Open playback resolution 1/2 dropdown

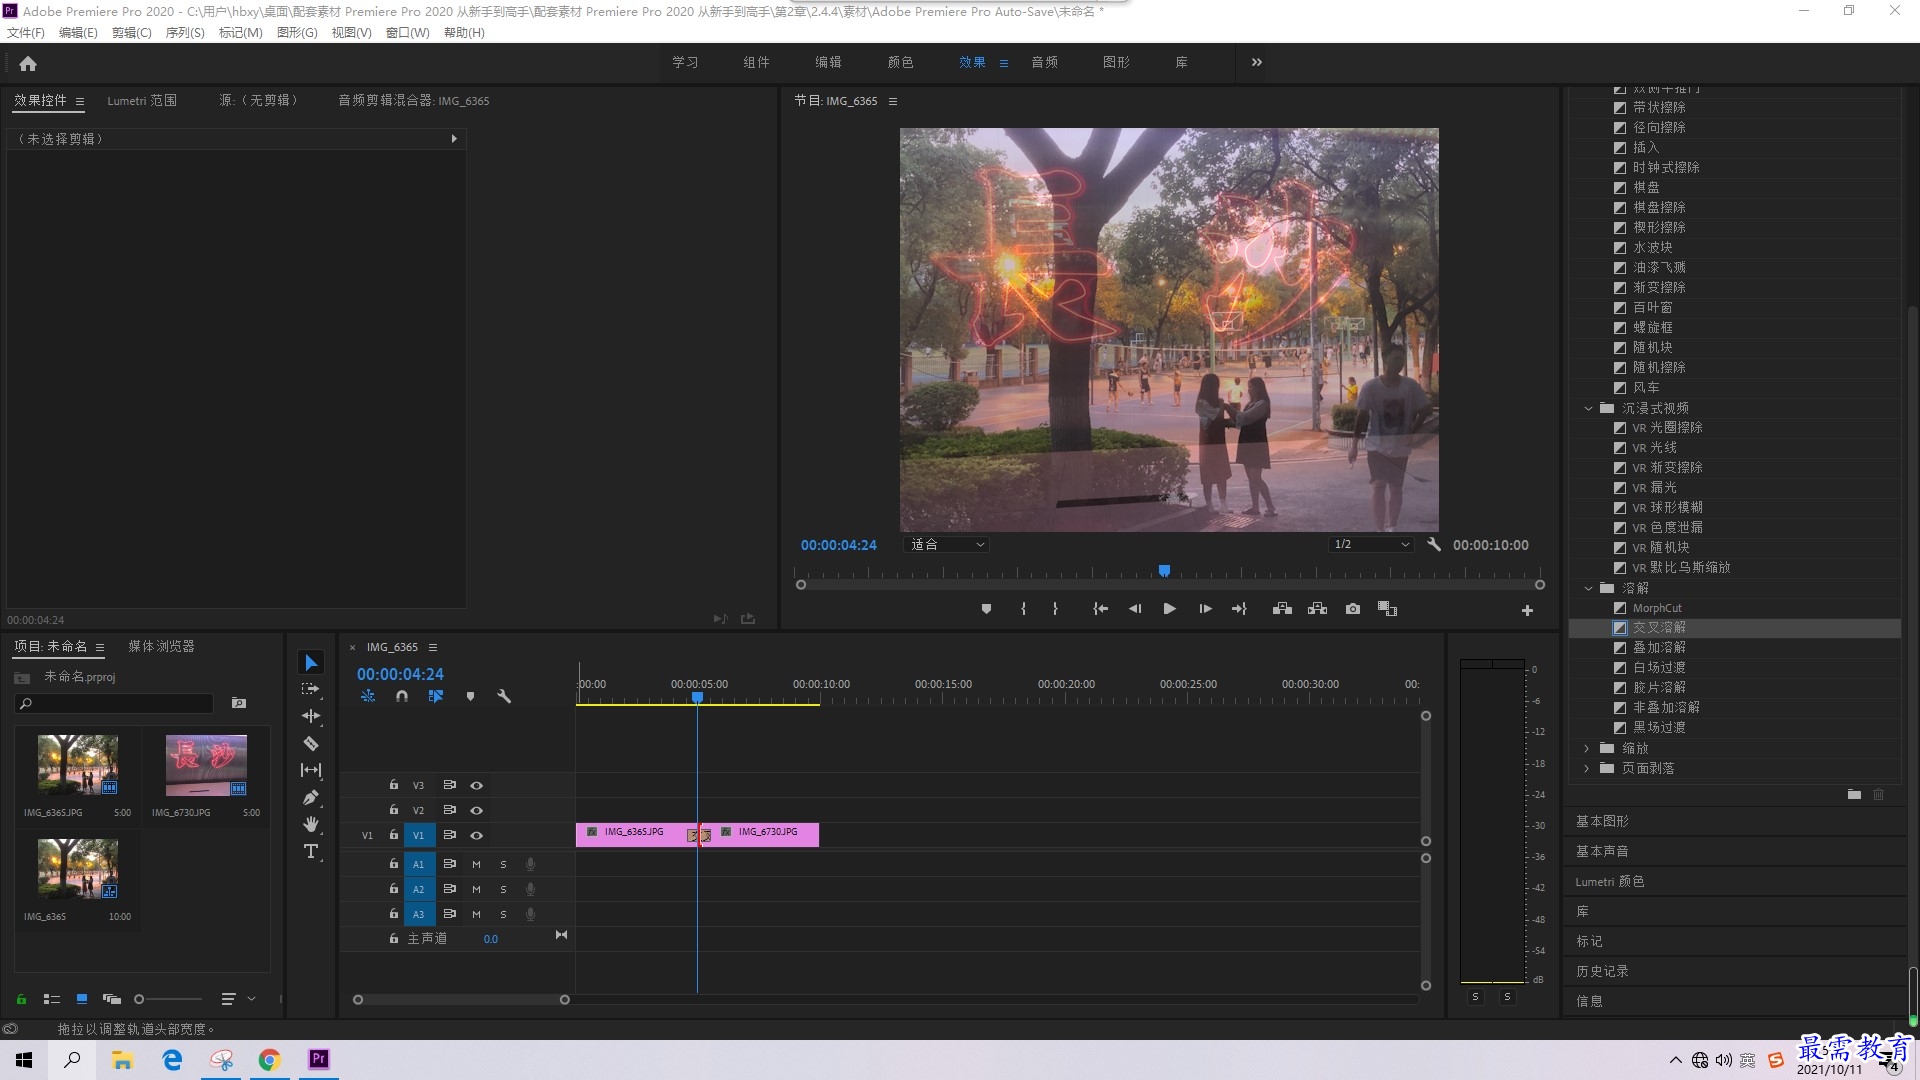point(1370,545)
